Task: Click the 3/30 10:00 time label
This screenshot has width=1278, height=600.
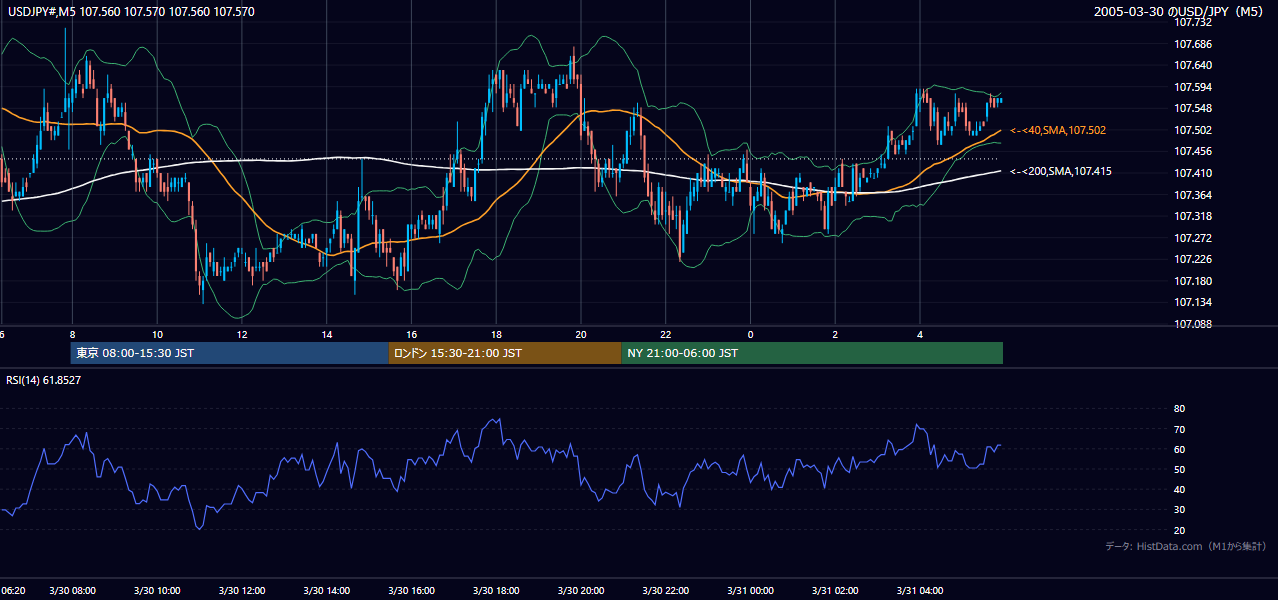Action: coord(157,591)
